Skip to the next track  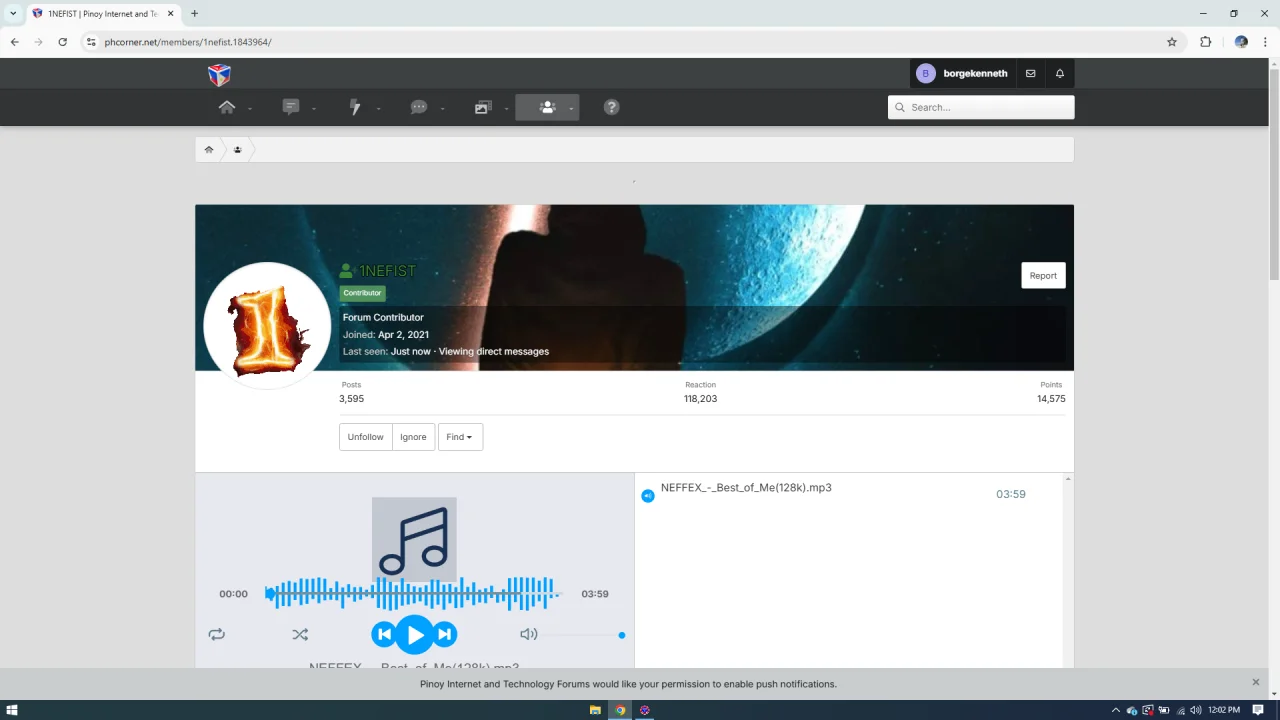[445, 634]
